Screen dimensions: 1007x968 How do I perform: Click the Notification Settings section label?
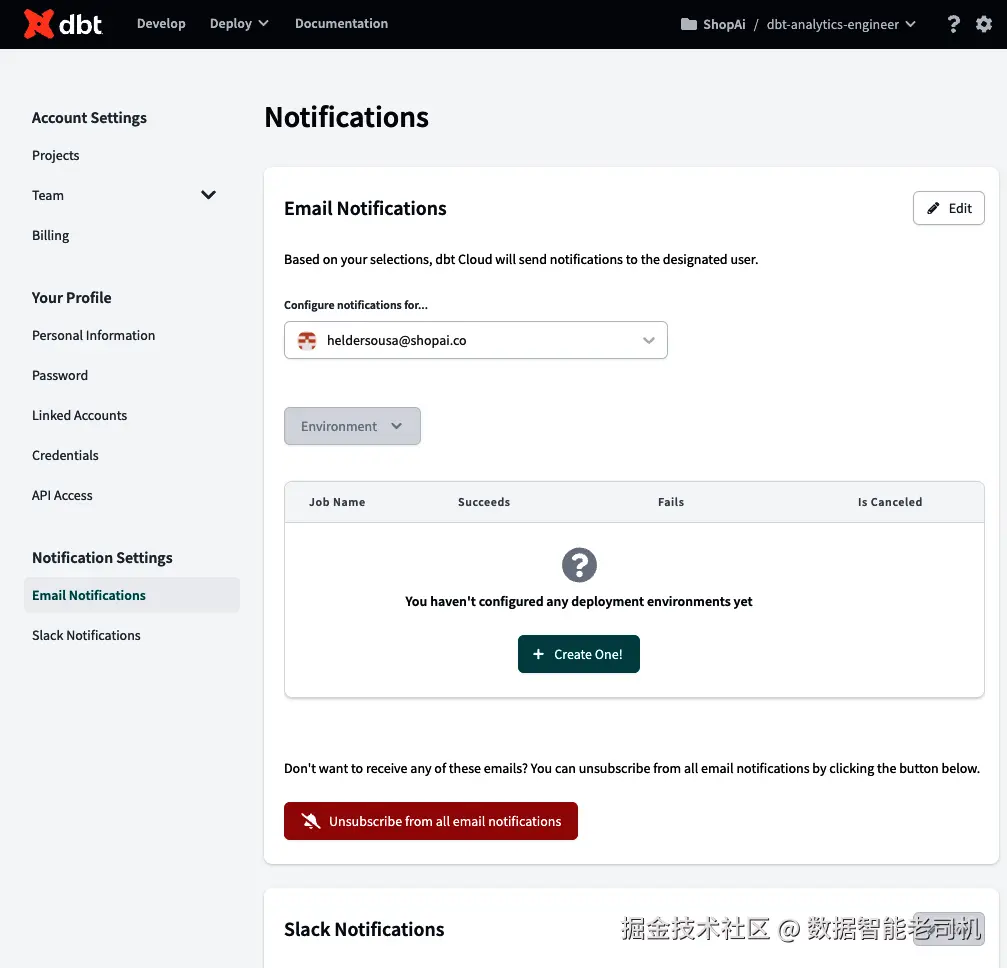(x=102, y=558)
